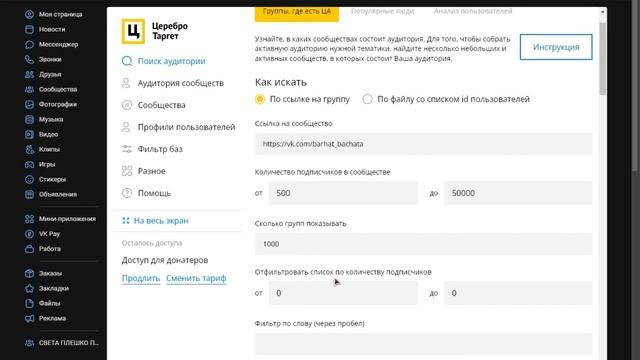Screen dimensions: 640x360
Task: Click the Music icon
Action: (29, 120)
